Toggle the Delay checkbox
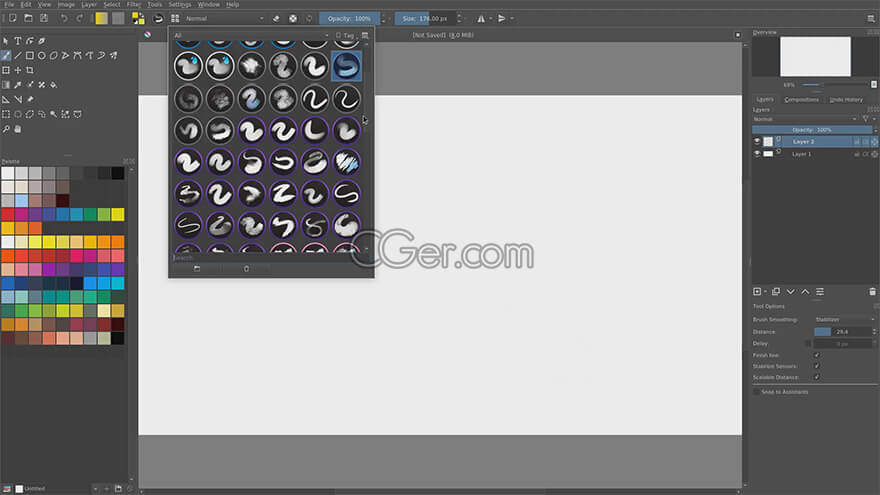 [x=808, y=343]
